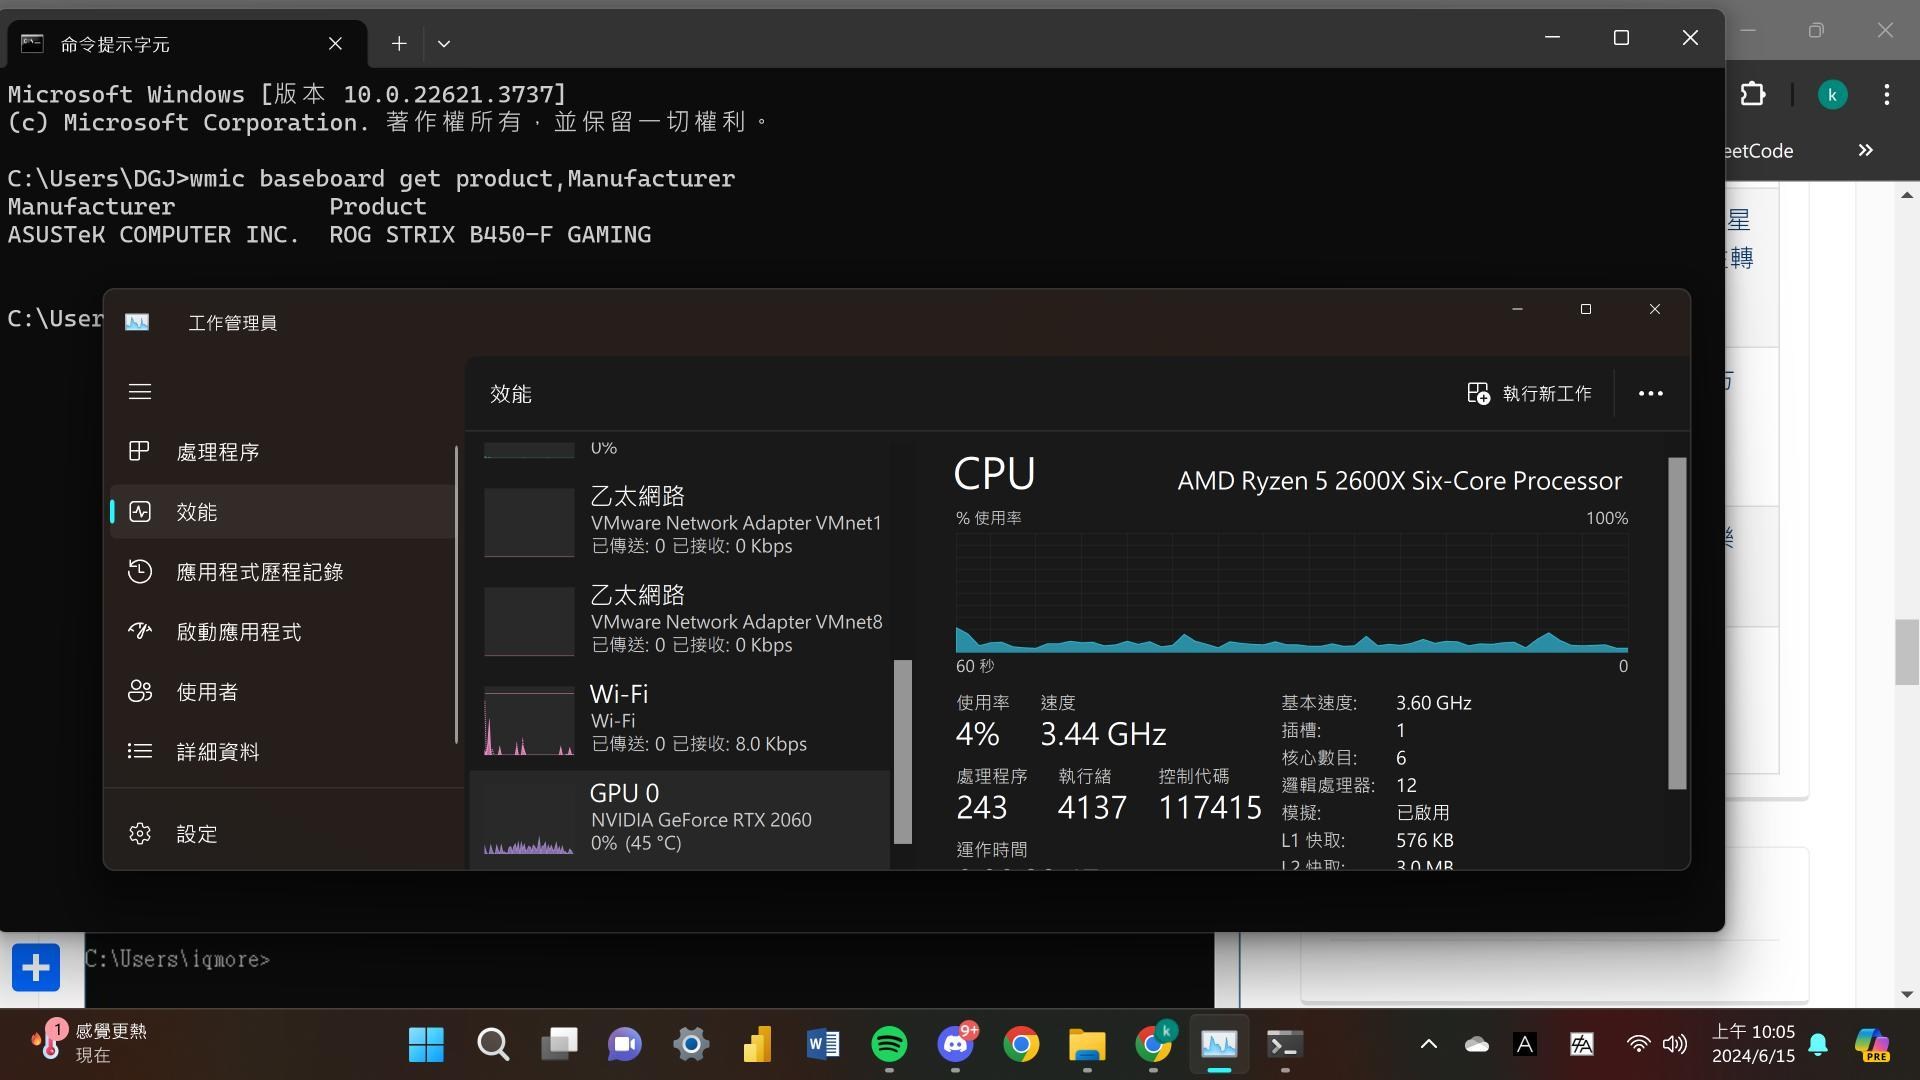1920x1080 pixels.
Task: Open Startup apps sidebar page
Action: click(x=238, y=632)
